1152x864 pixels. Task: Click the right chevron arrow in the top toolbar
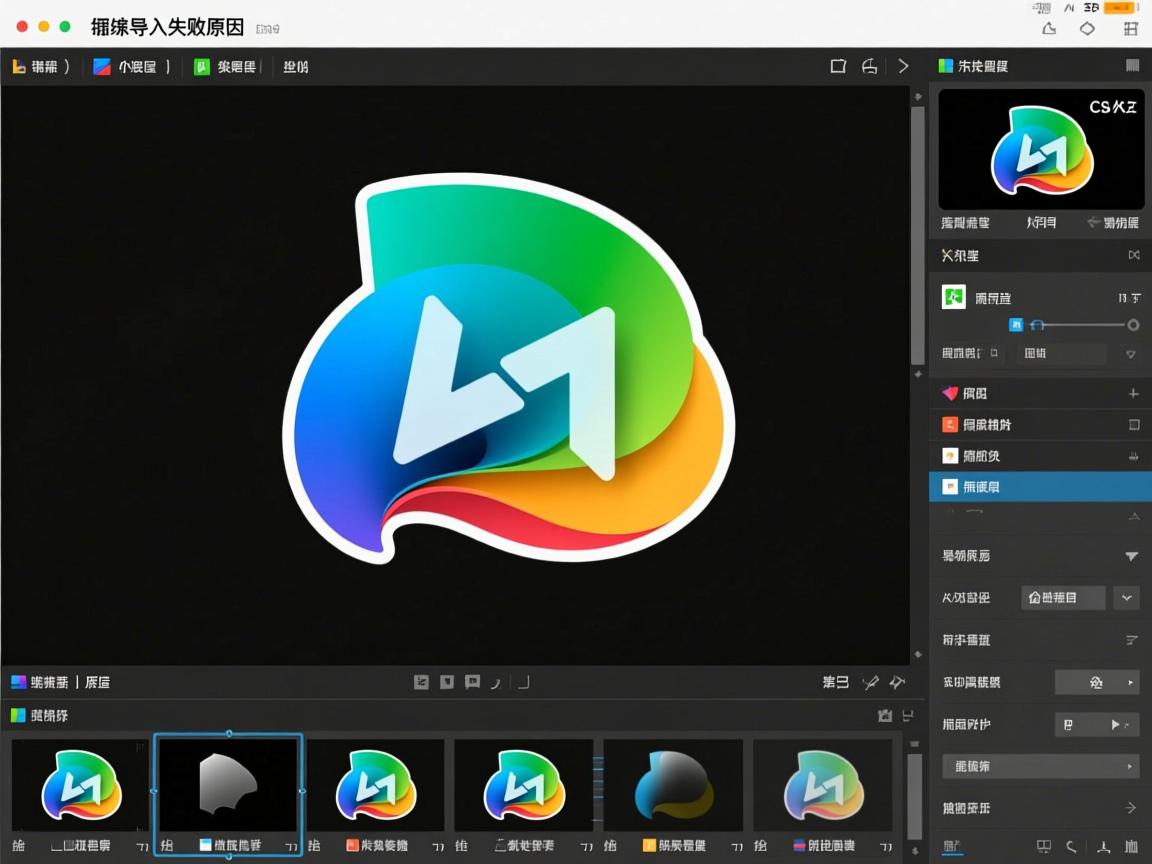[903, 66]
